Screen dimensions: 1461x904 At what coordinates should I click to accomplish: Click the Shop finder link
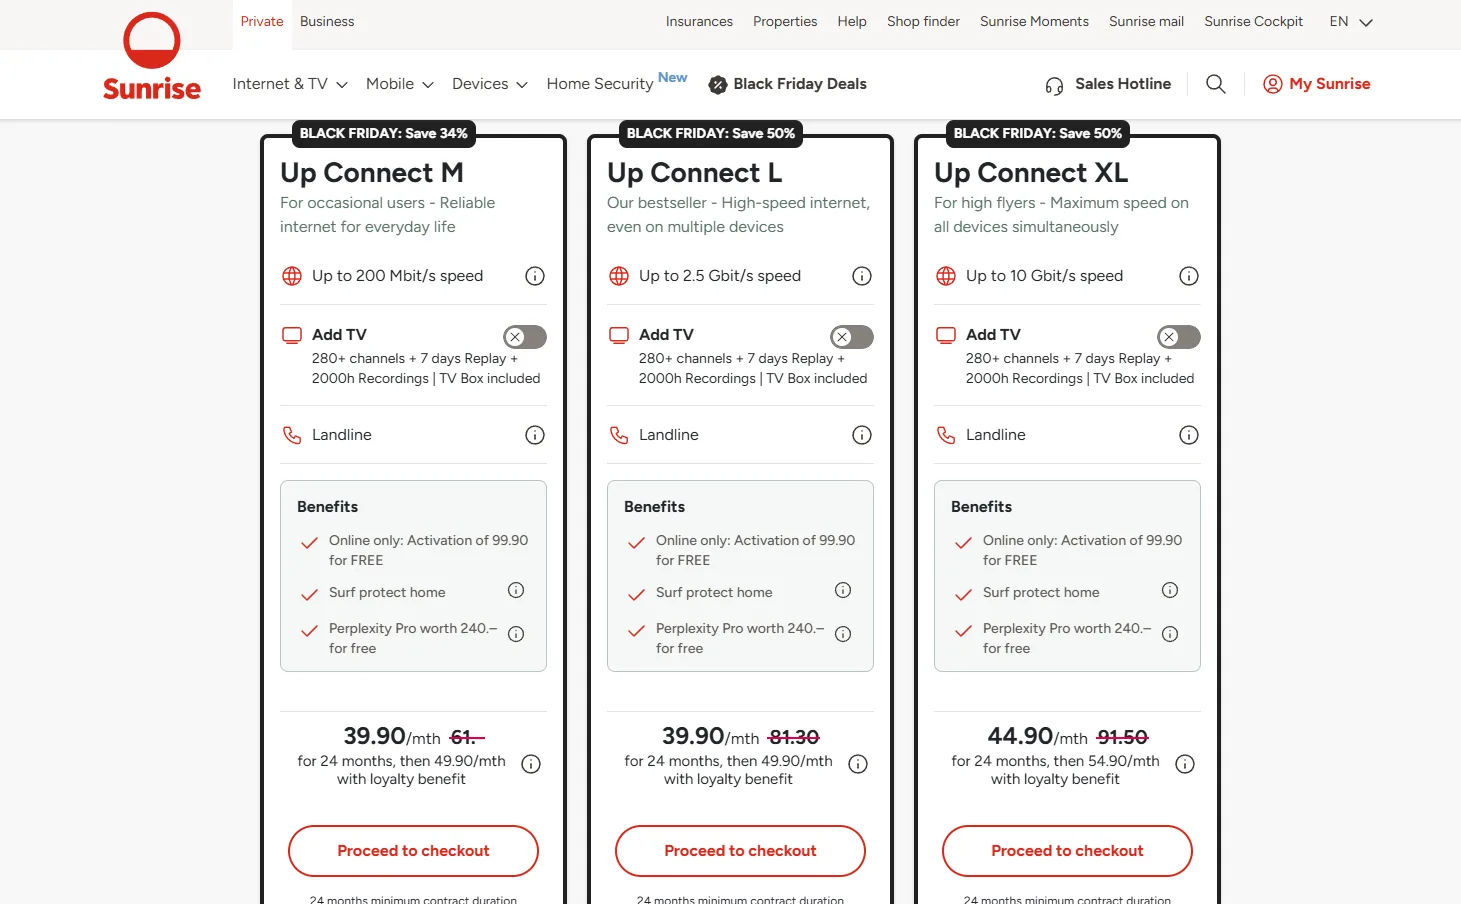tap(923, 21)
